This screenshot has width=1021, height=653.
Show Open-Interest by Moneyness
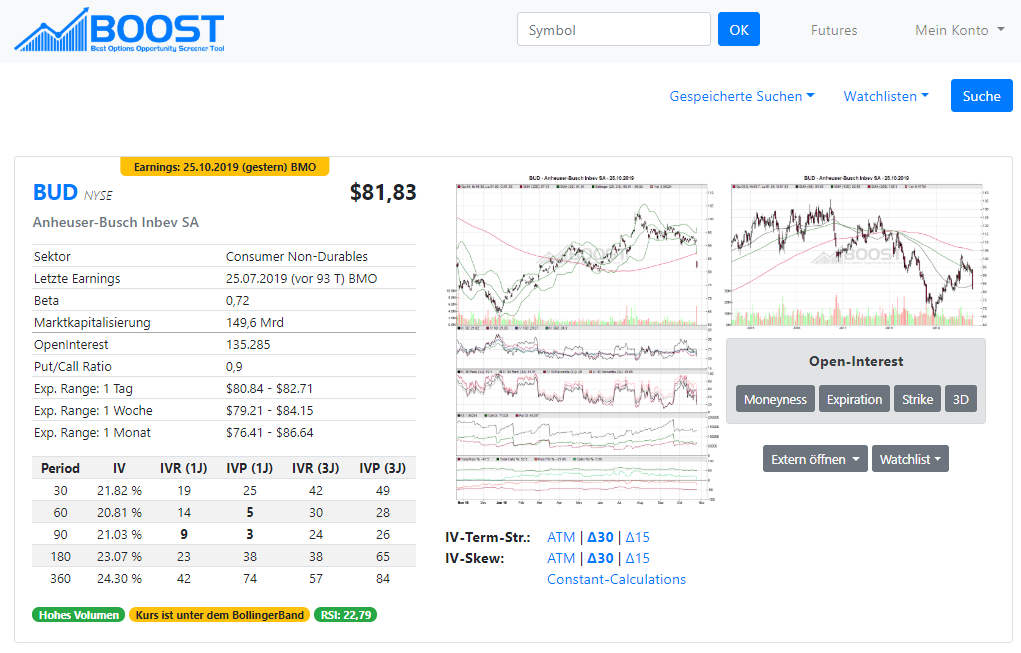(775, 399)
